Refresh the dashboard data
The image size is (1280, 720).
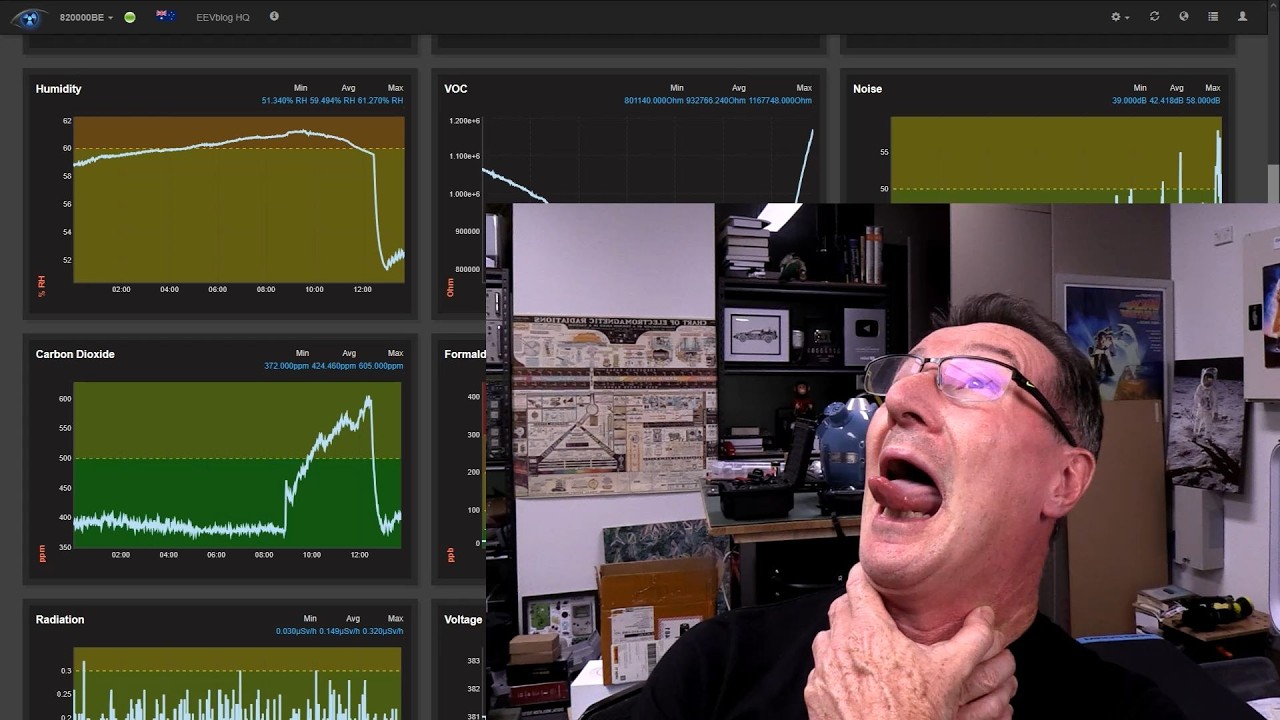(1154, 17)
